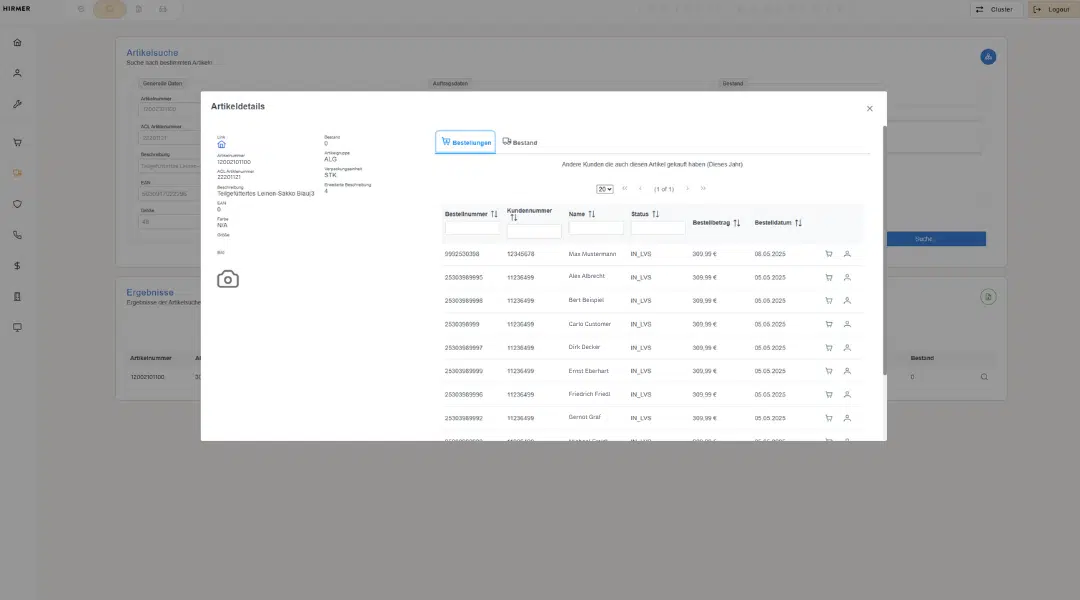1080x600 pixels.
Task: Go to next page in paginator
Action: [x=687, y=189]
